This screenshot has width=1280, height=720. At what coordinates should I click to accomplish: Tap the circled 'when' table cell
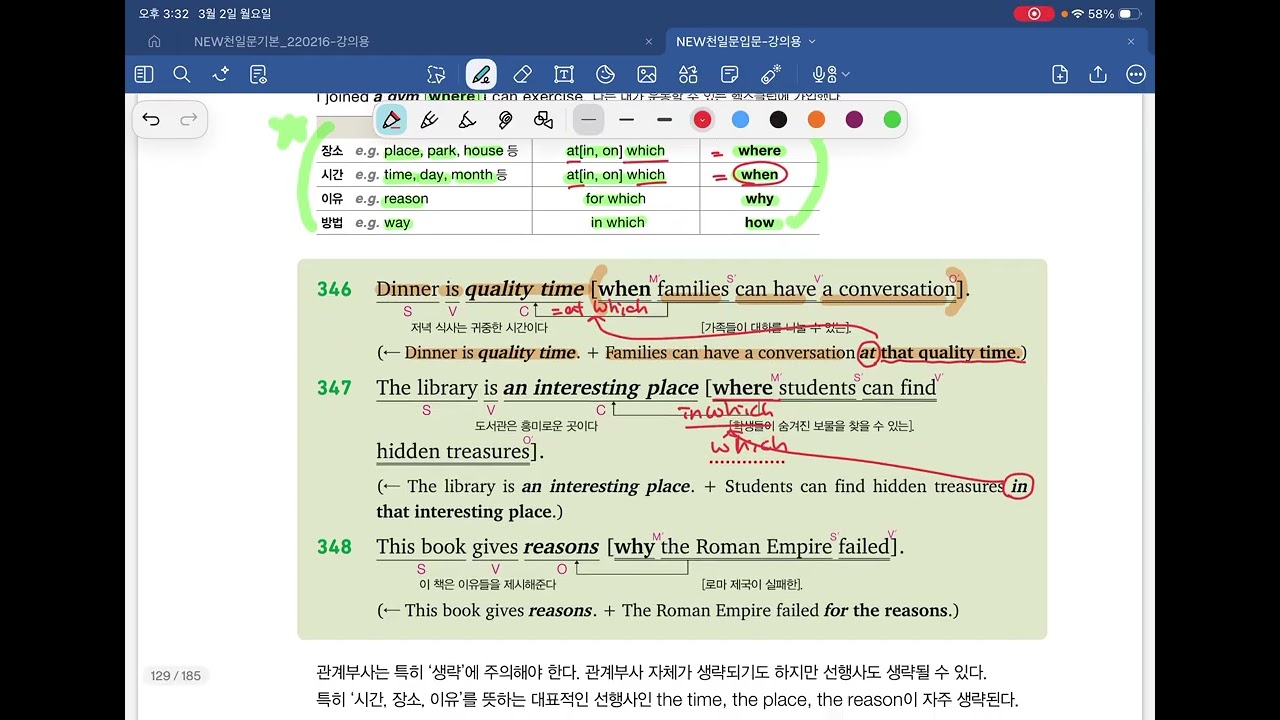[759, 175]
